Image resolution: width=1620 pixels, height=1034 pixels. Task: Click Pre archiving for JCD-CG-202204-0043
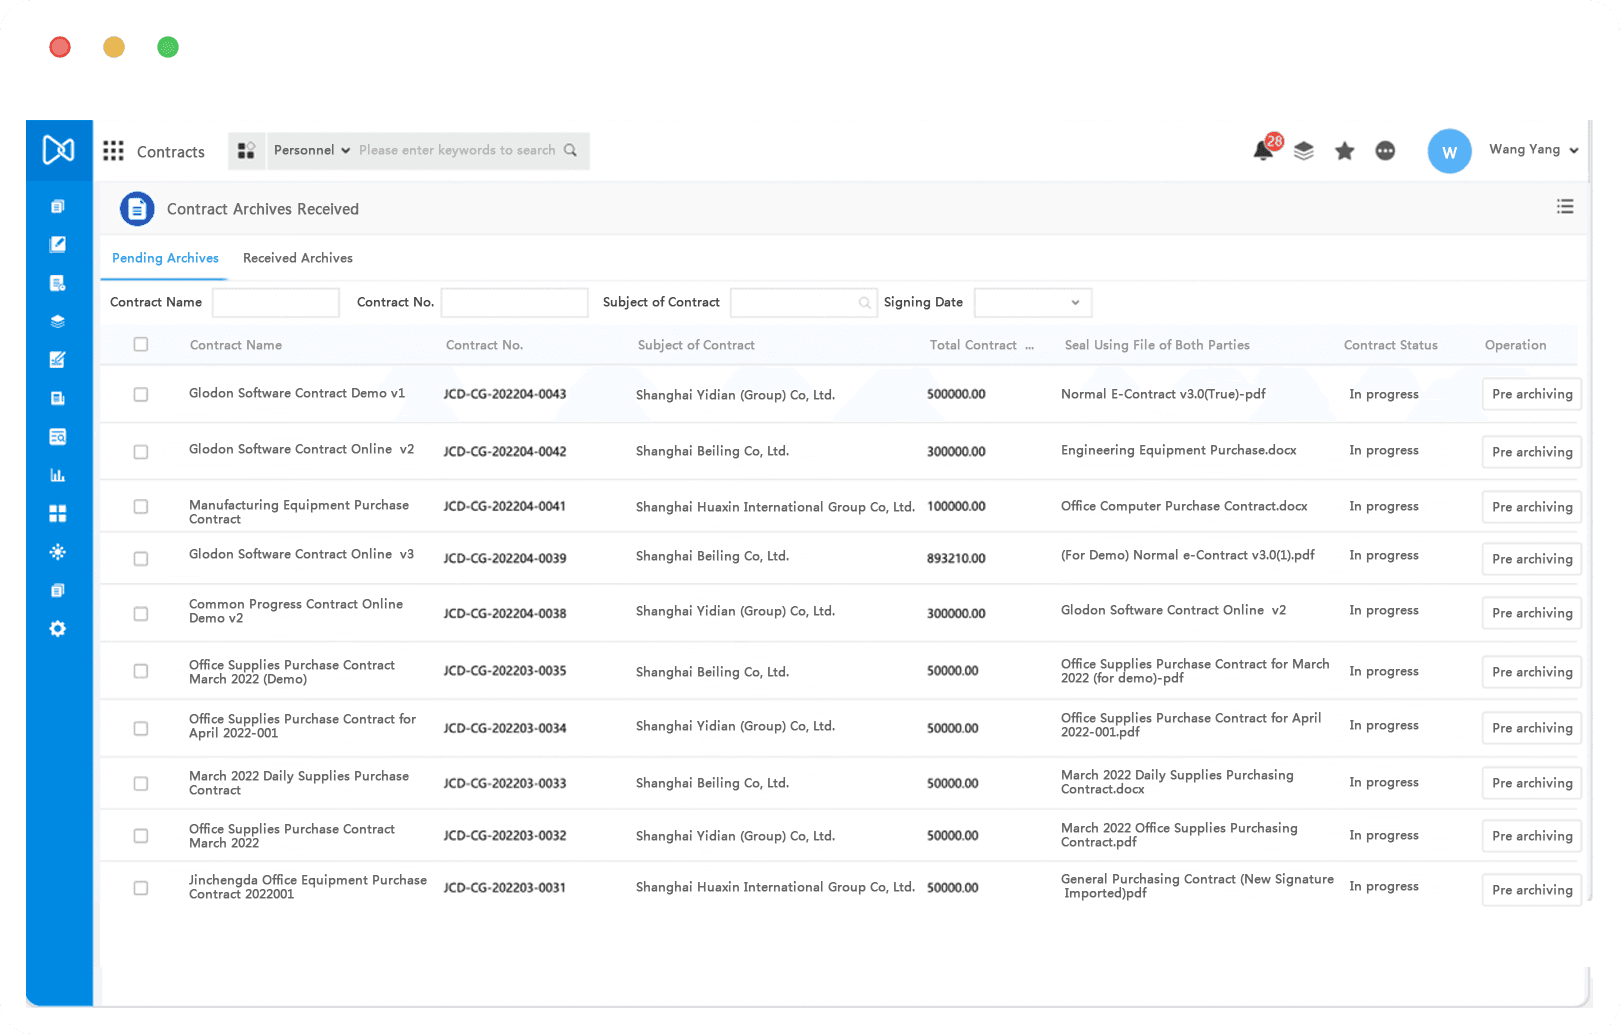[1531, 394]
